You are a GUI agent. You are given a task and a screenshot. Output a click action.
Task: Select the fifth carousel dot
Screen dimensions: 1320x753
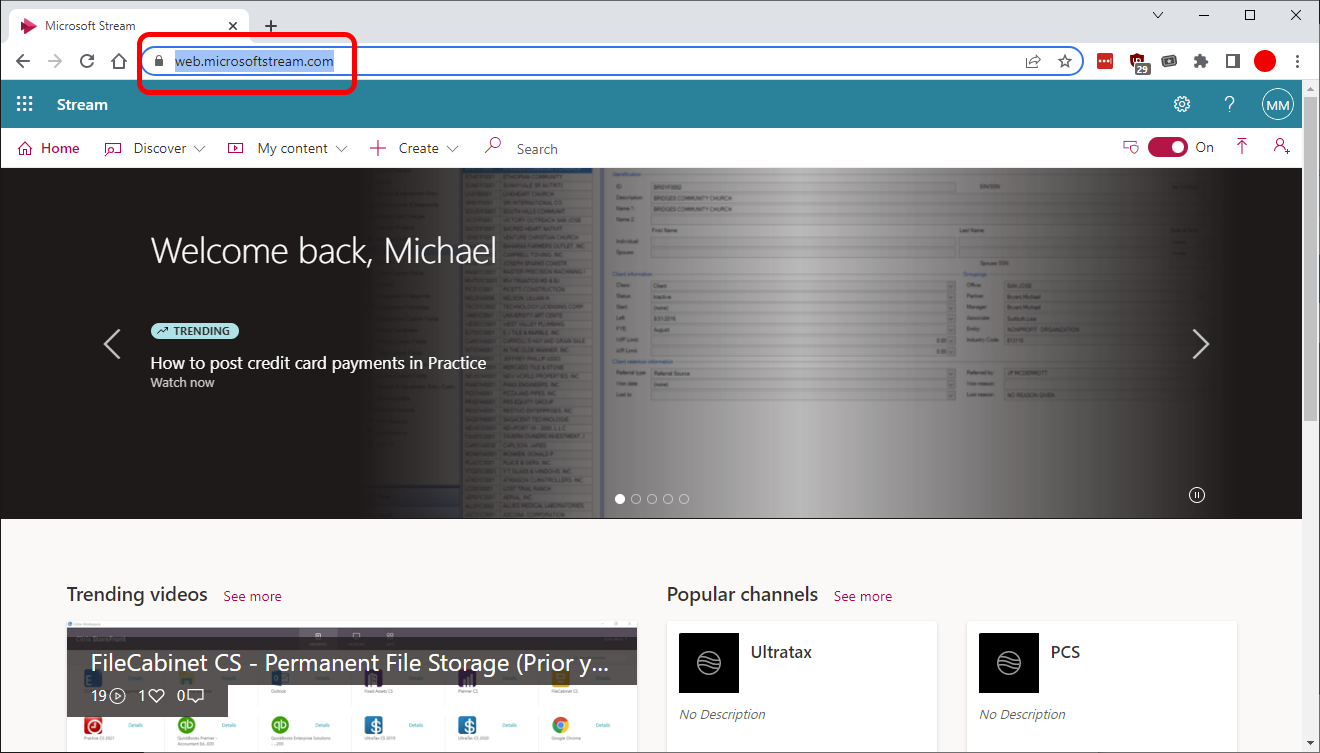[x=684, y=498]
